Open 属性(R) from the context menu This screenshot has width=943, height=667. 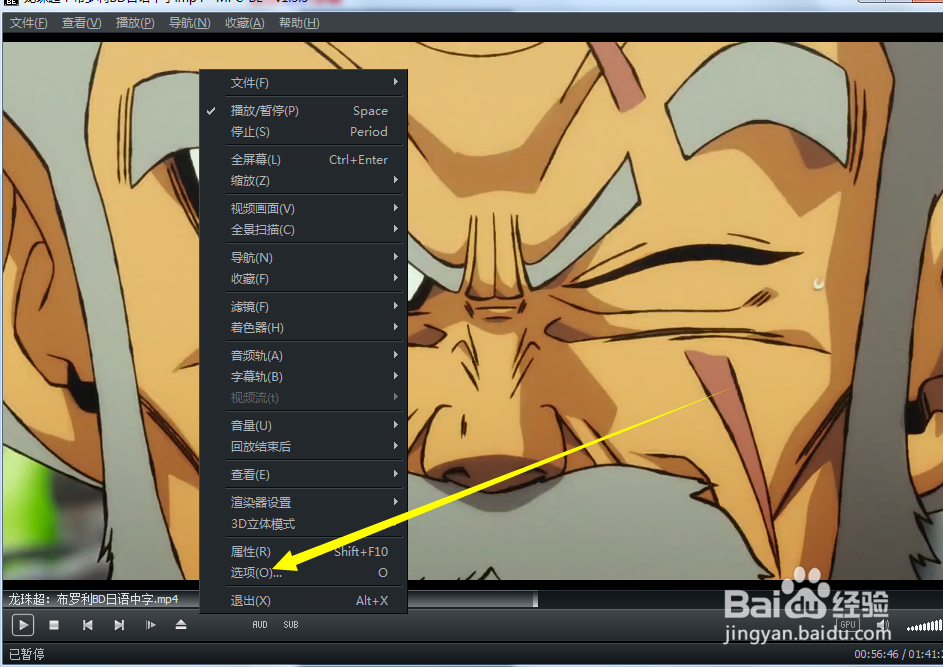(304, 552)
